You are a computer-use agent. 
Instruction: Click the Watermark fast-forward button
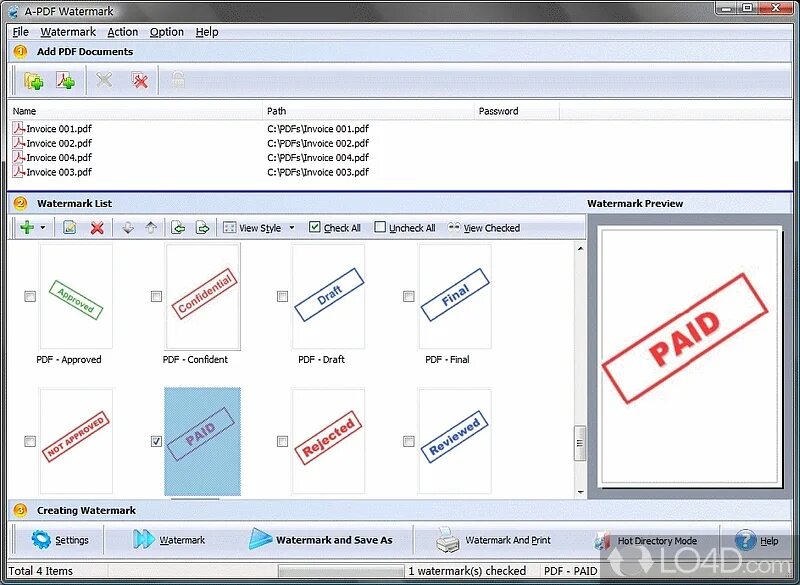pyautogui.click(x=169, y=540)
